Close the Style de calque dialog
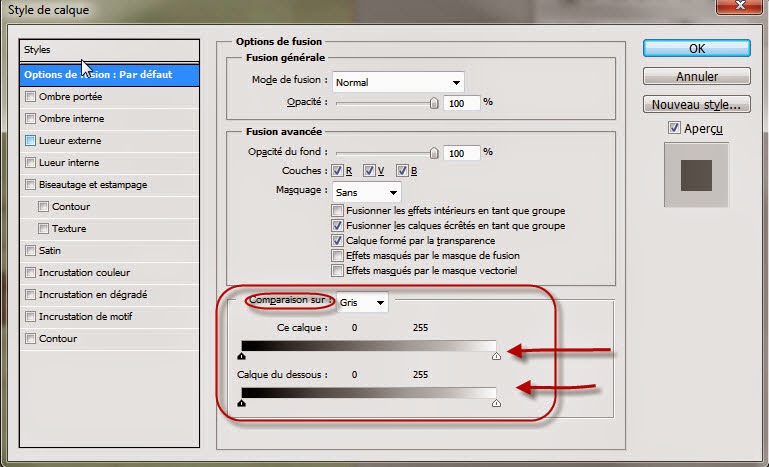This screenshot has width=769, height=467. point(741,6)
